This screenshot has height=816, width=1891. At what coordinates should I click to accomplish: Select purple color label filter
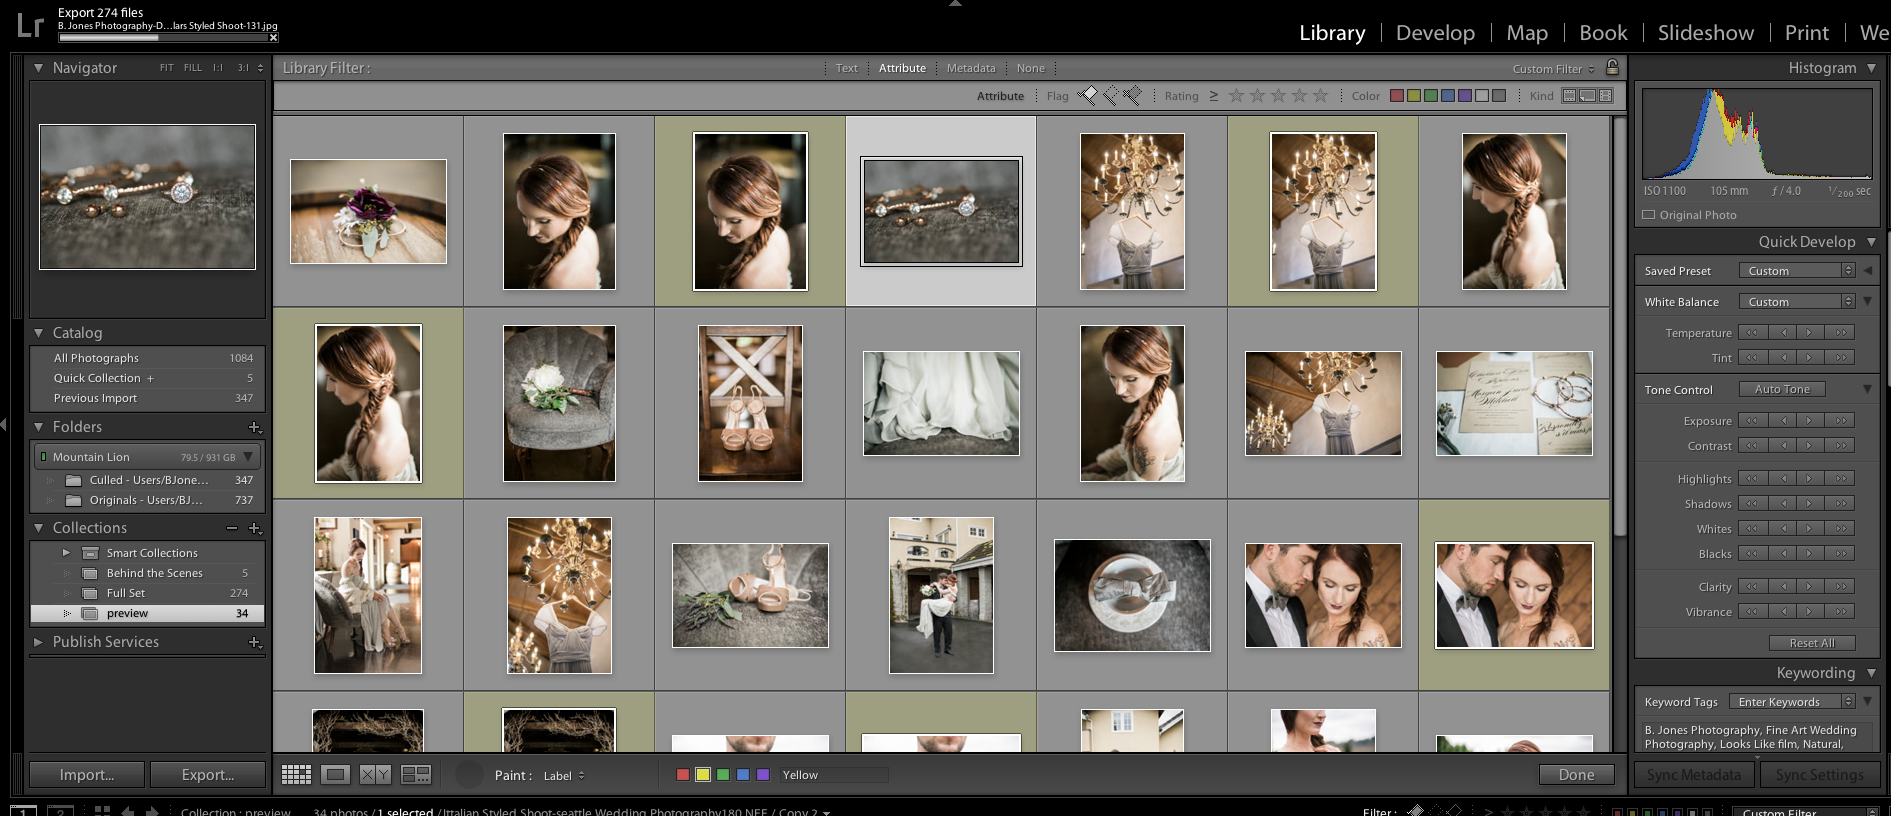[1465, 96]
